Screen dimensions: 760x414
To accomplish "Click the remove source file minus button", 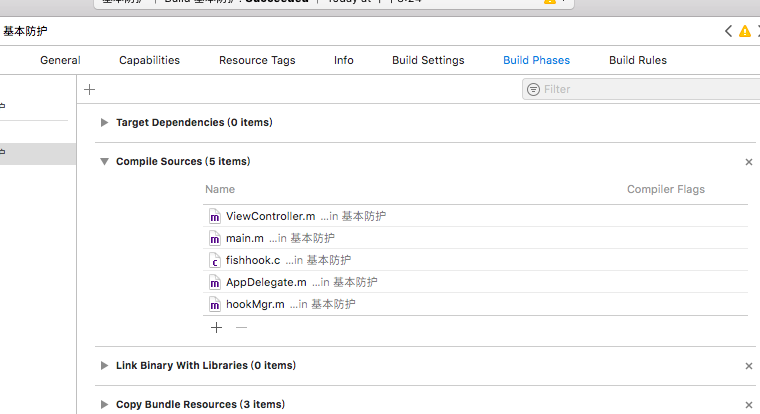I will click(x=241, y=327).
